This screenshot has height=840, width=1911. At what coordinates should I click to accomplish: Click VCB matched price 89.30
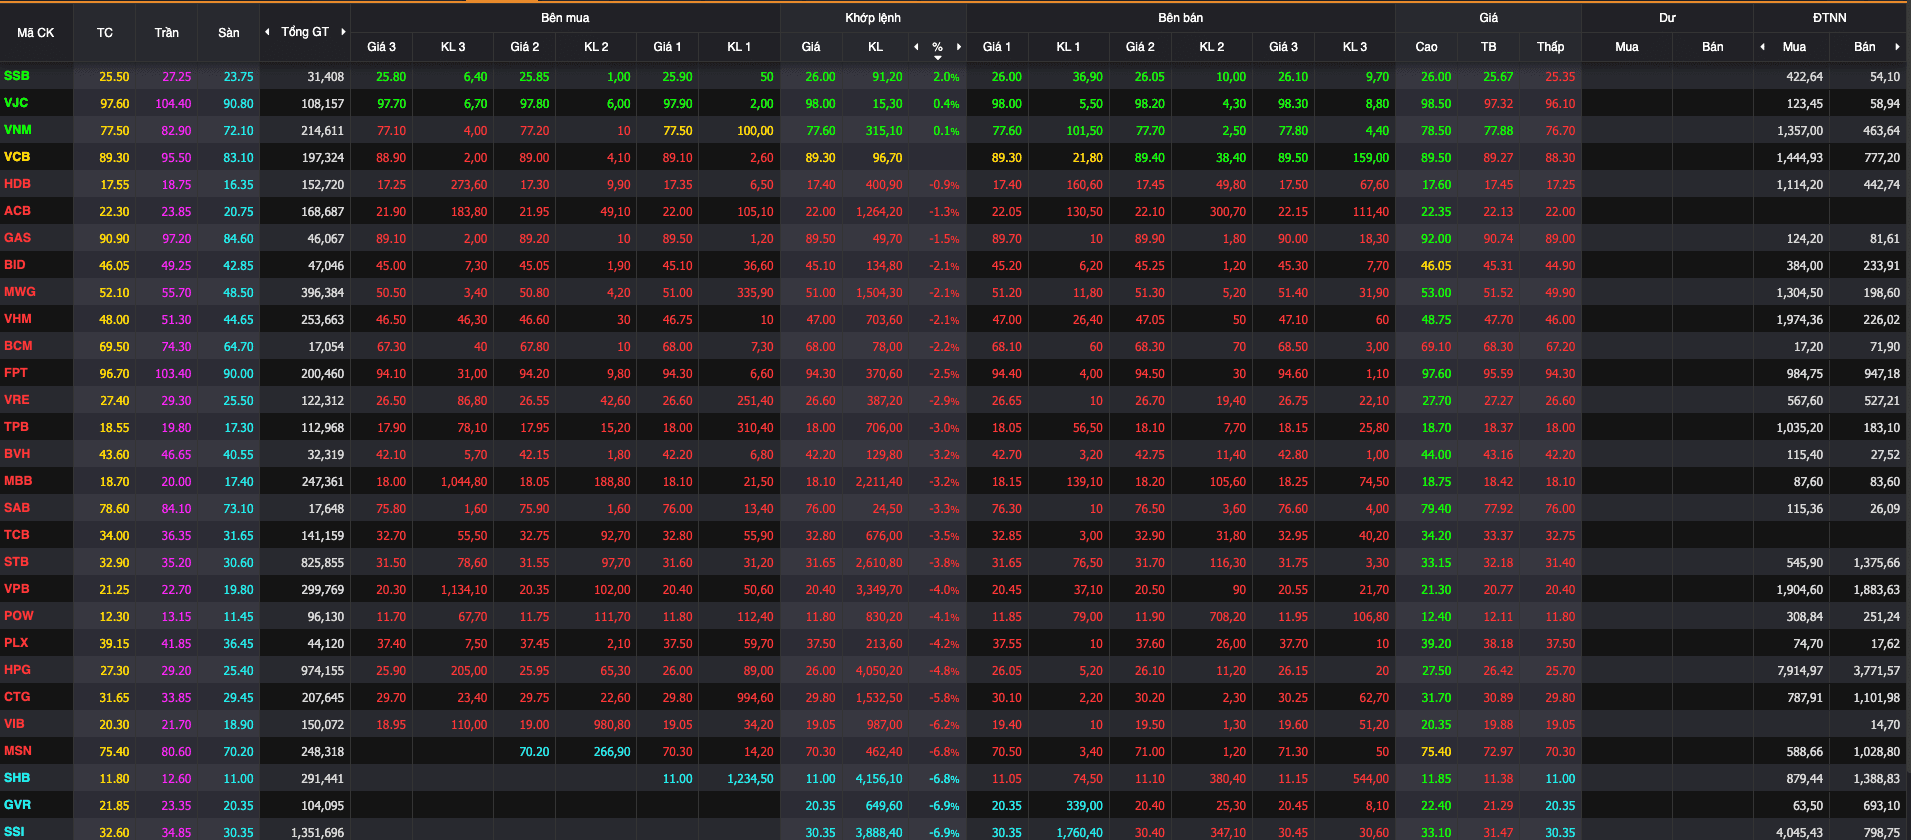[820, 158]
